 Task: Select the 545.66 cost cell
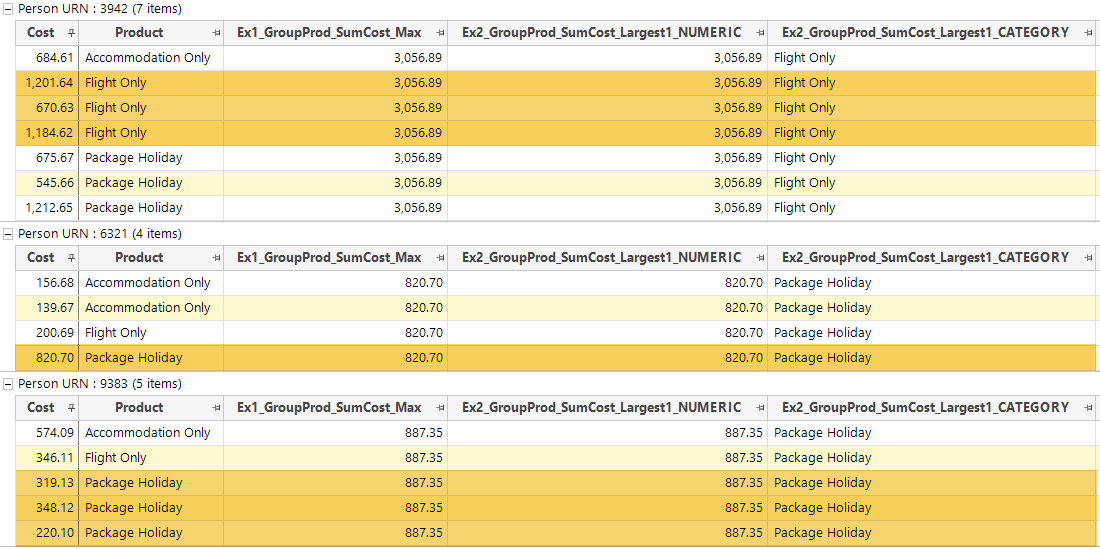click(47, 183)
